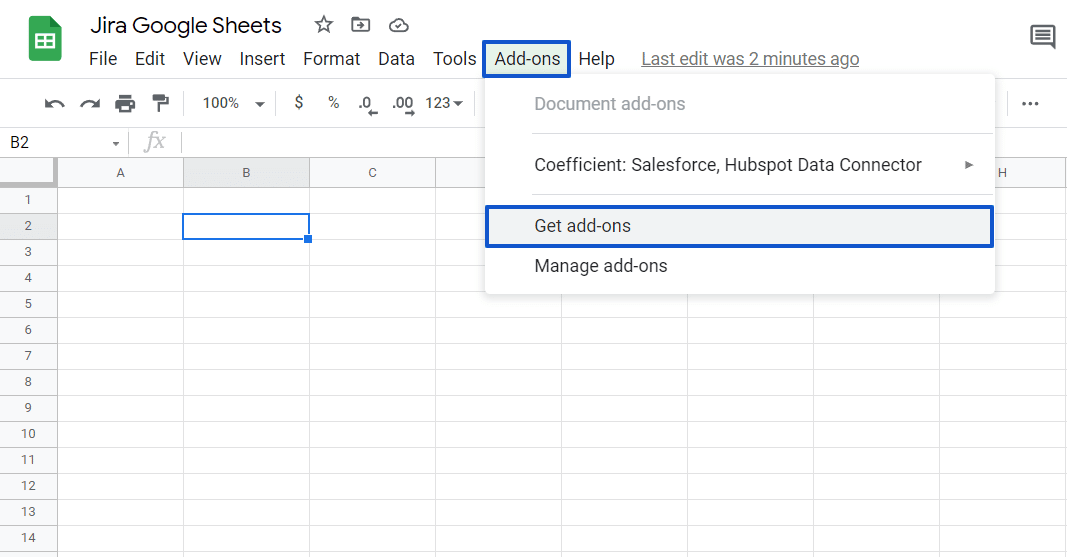Open the three-dot more toolbar options
This screenshot has width=1067, height=557.
(1030, 103)
